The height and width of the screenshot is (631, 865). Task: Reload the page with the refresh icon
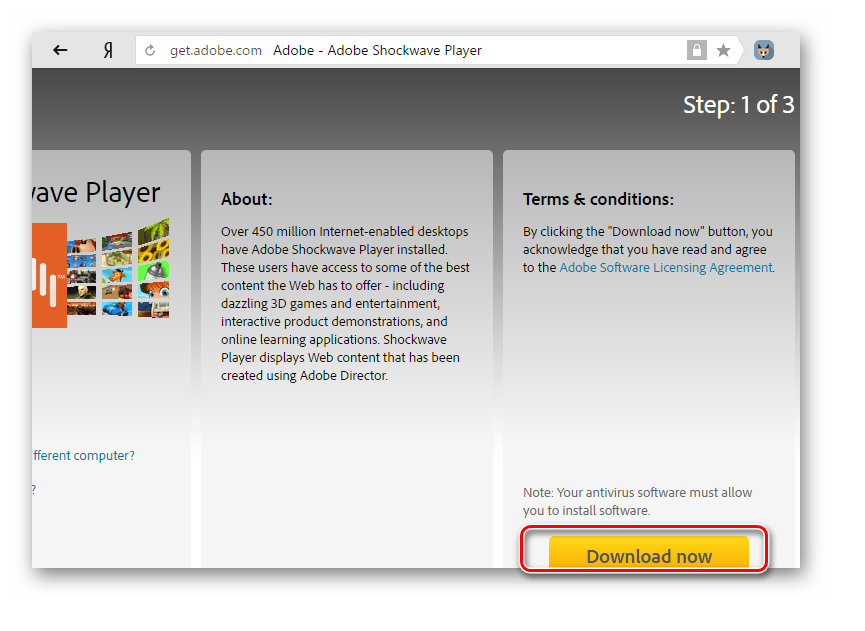(x=151, y=50)
